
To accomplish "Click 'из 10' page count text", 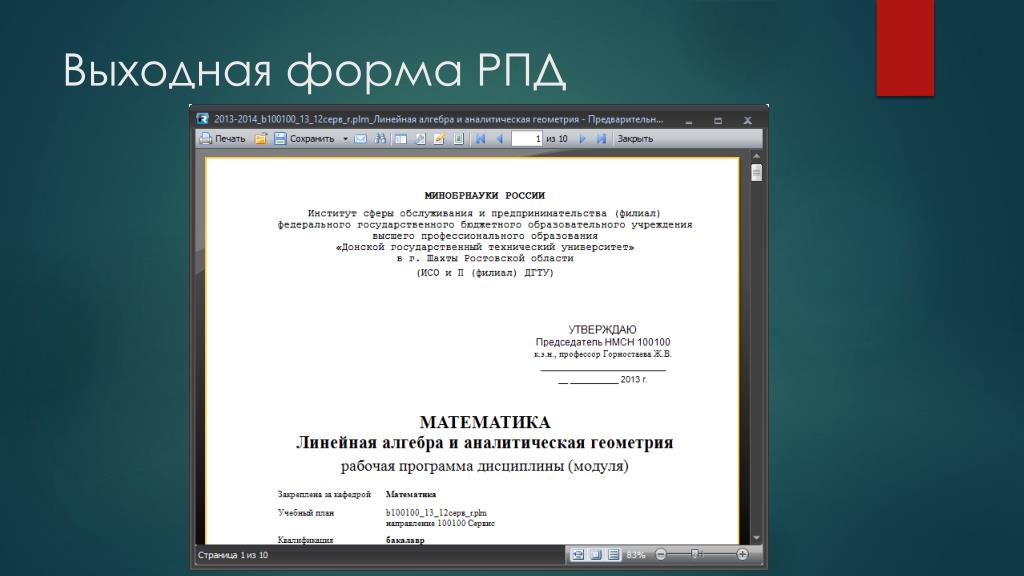I will coord(556,138).
